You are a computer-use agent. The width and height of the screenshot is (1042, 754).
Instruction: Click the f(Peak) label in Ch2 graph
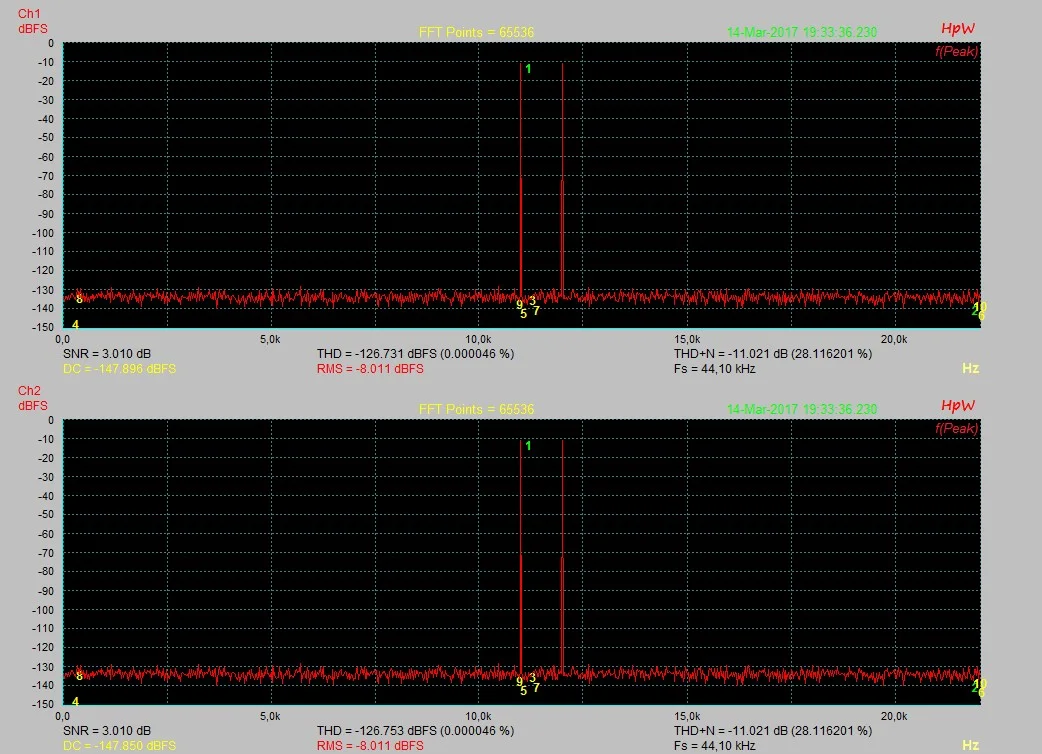956,428
